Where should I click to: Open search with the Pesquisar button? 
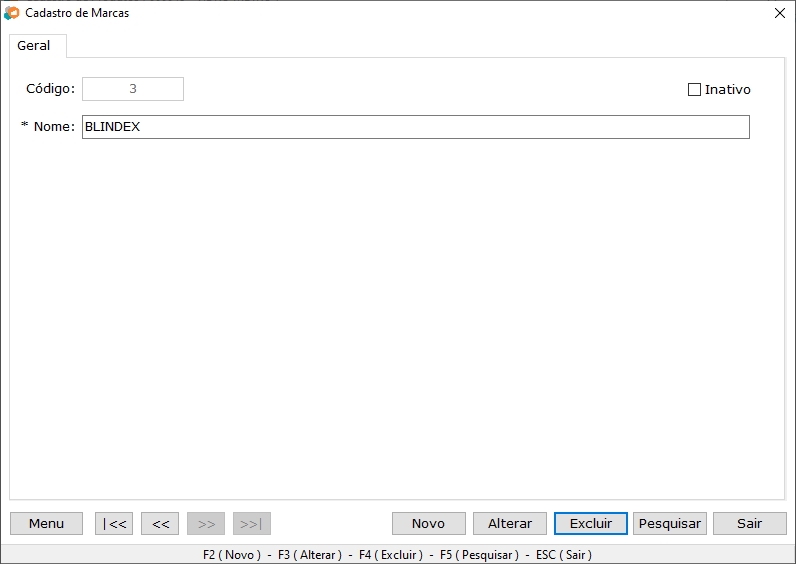tap(670, 523)
